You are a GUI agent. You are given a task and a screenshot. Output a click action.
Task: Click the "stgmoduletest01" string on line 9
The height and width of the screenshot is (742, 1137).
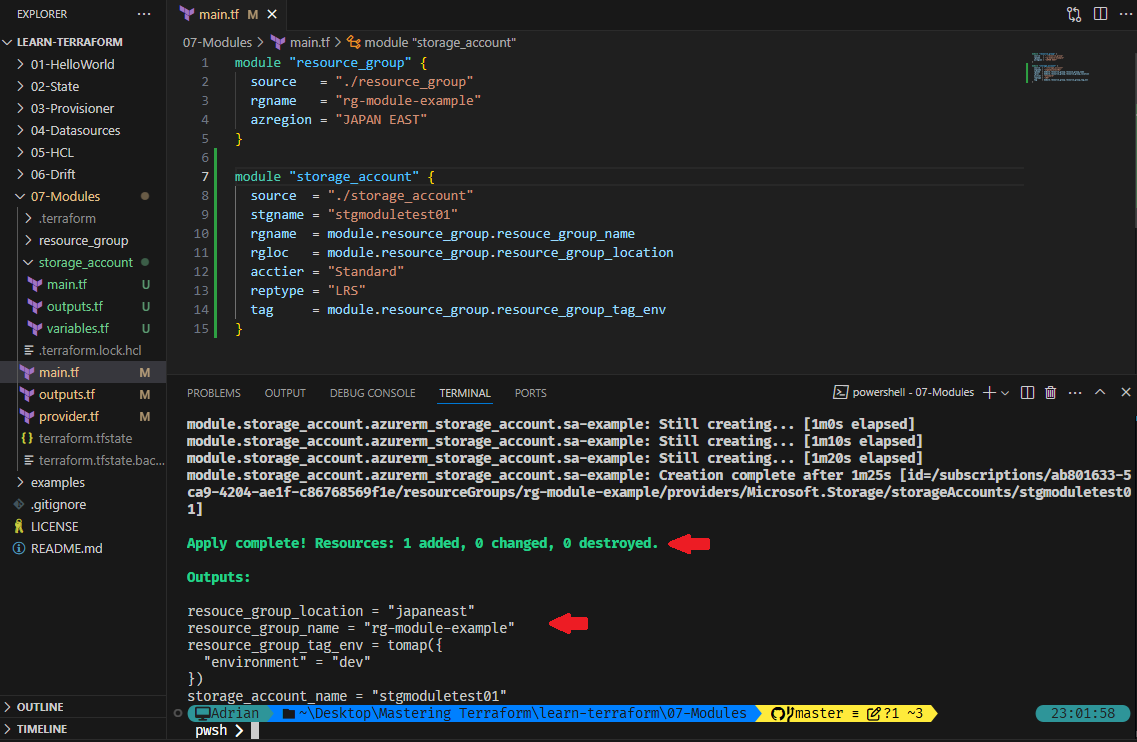coord(392,215)
